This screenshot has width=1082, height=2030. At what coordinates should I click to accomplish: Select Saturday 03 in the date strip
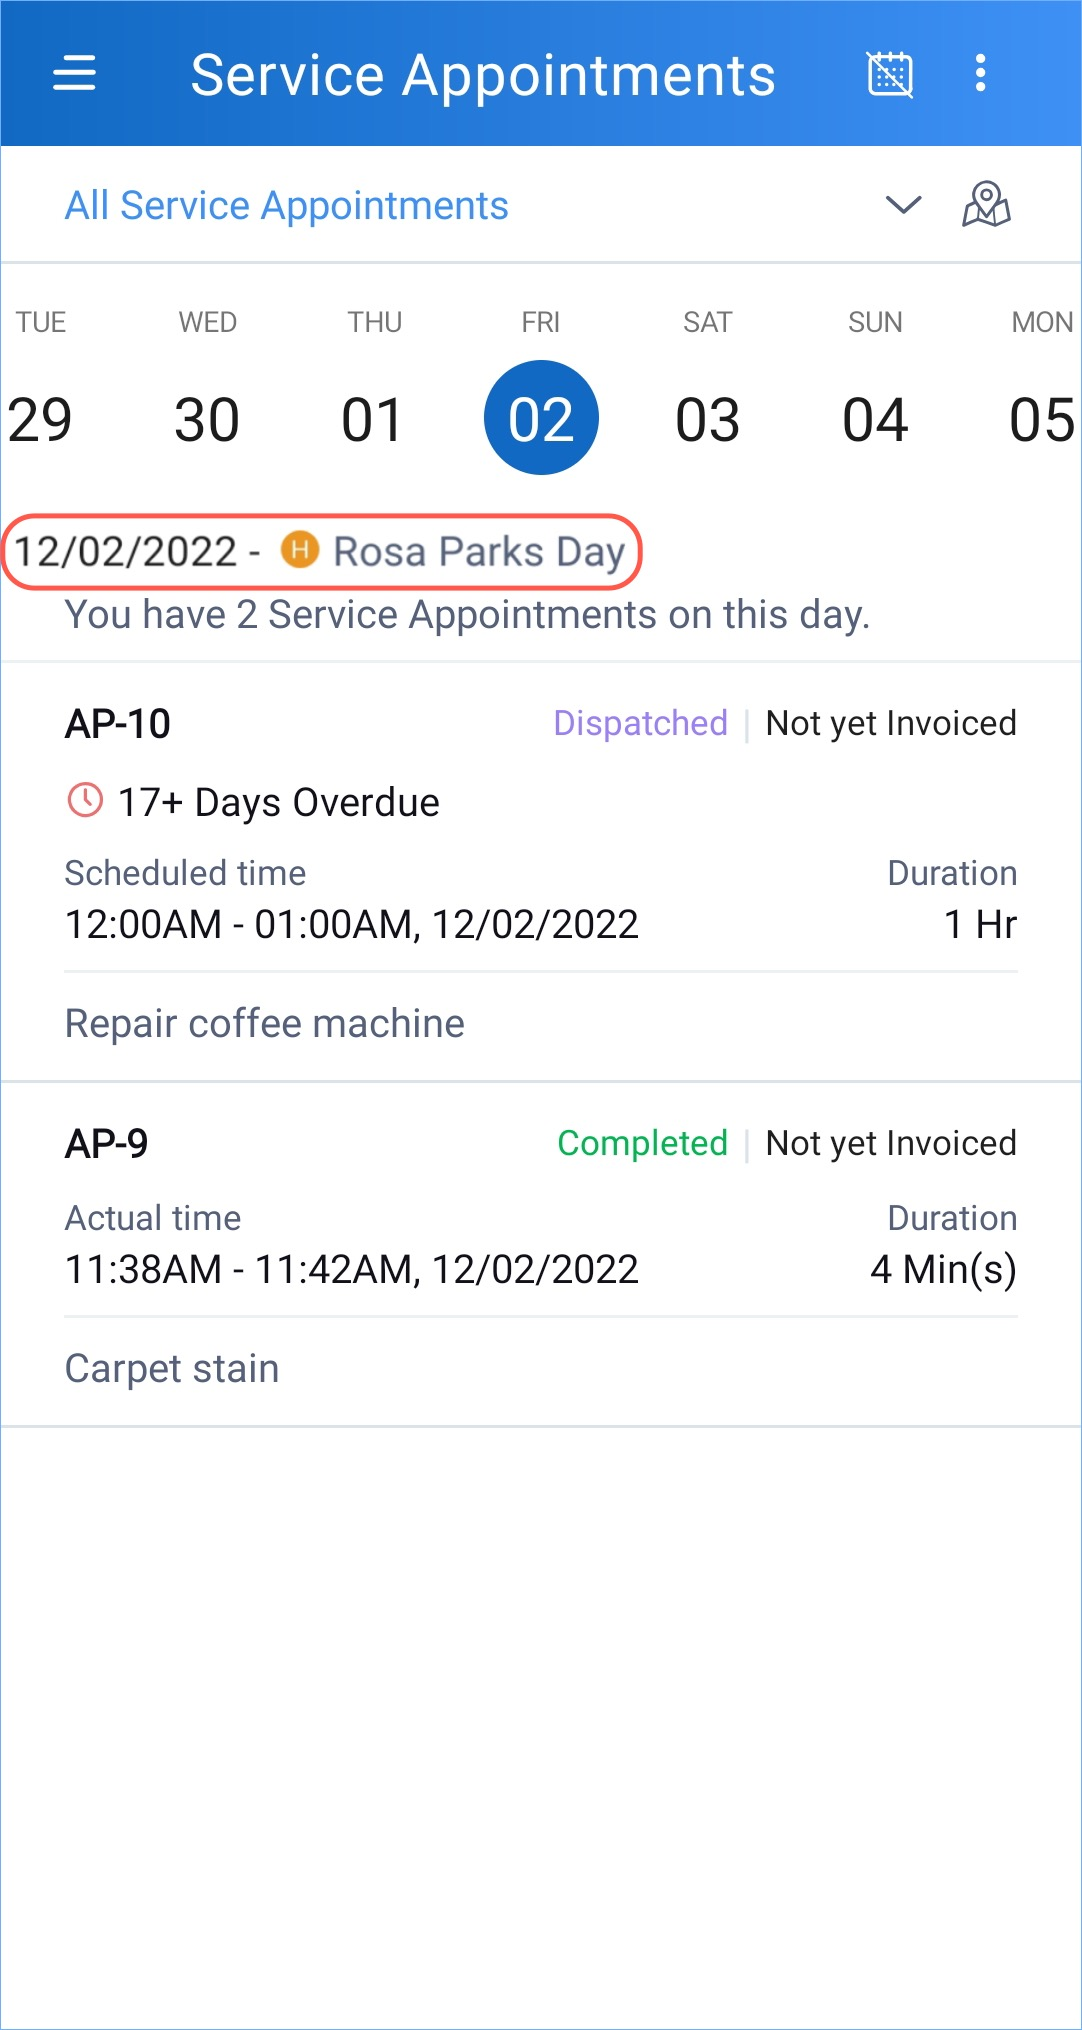[708, 418]
